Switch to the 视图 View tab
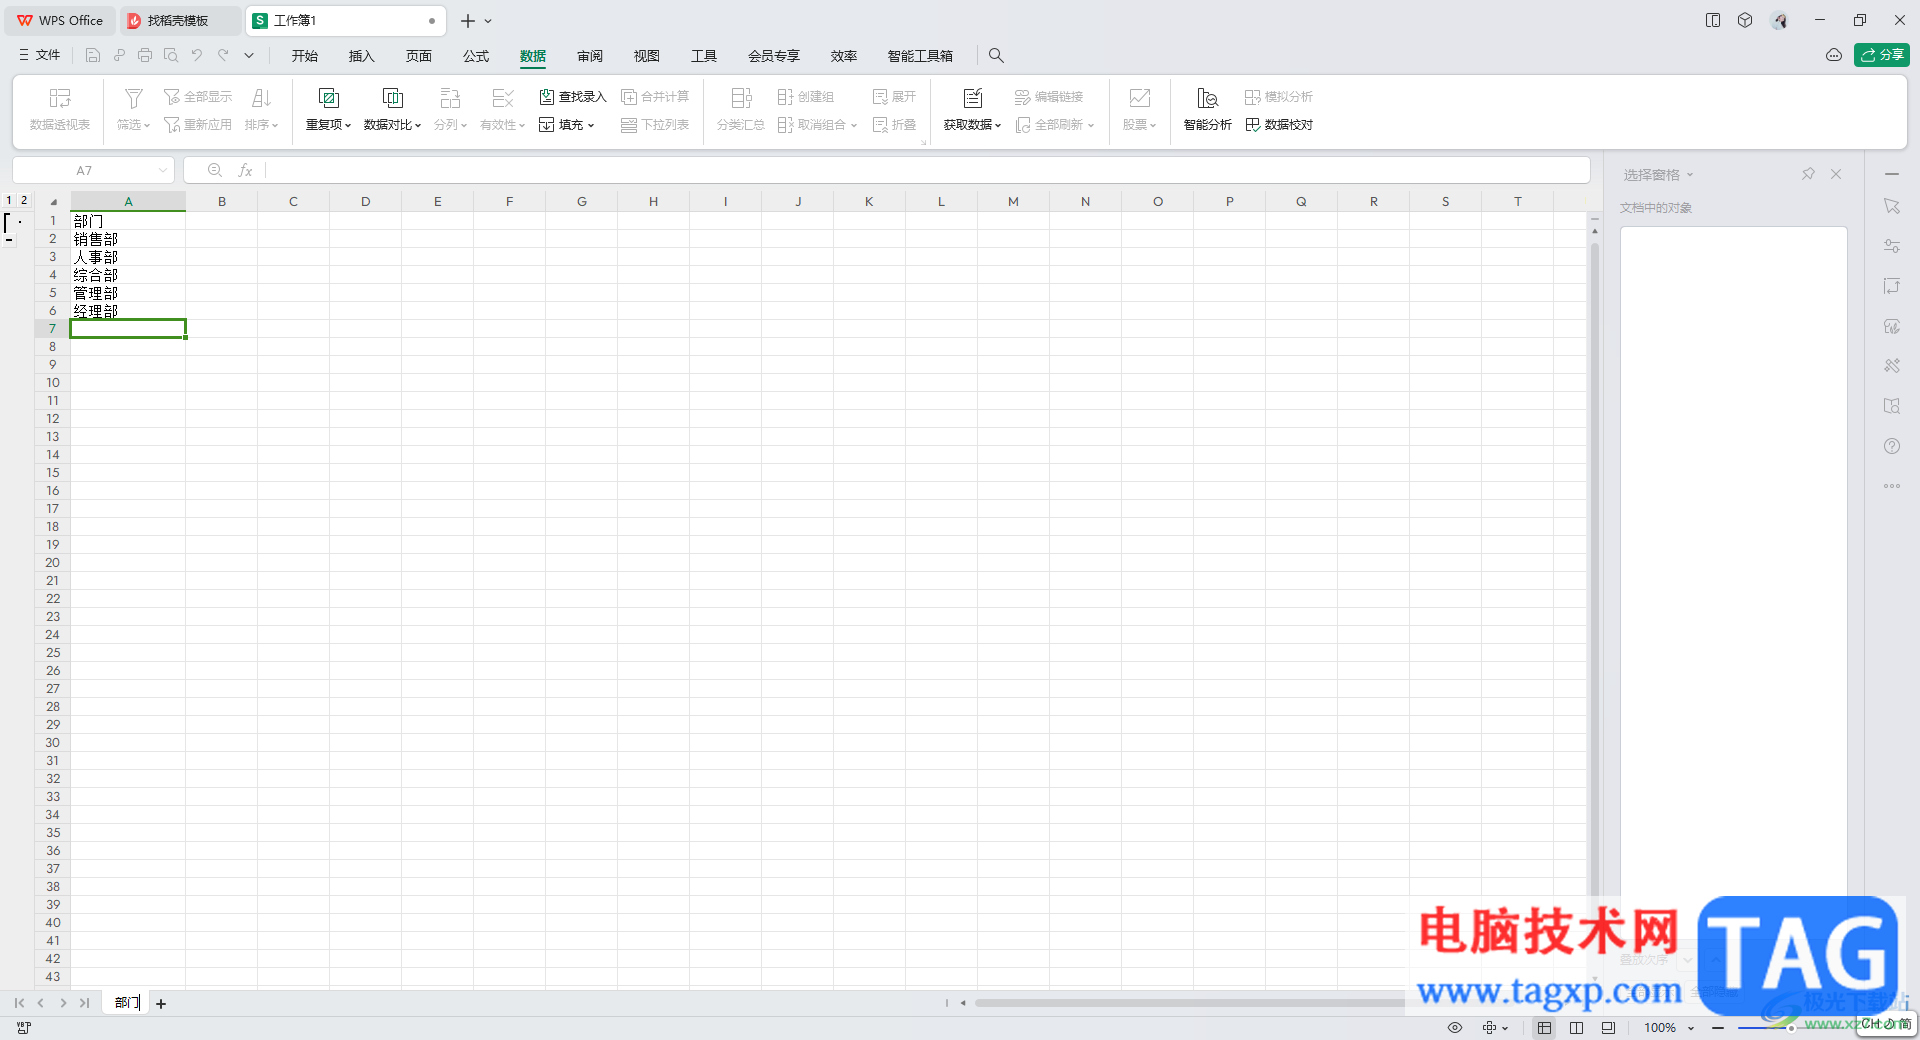1920x1040 pixels. 647,56
